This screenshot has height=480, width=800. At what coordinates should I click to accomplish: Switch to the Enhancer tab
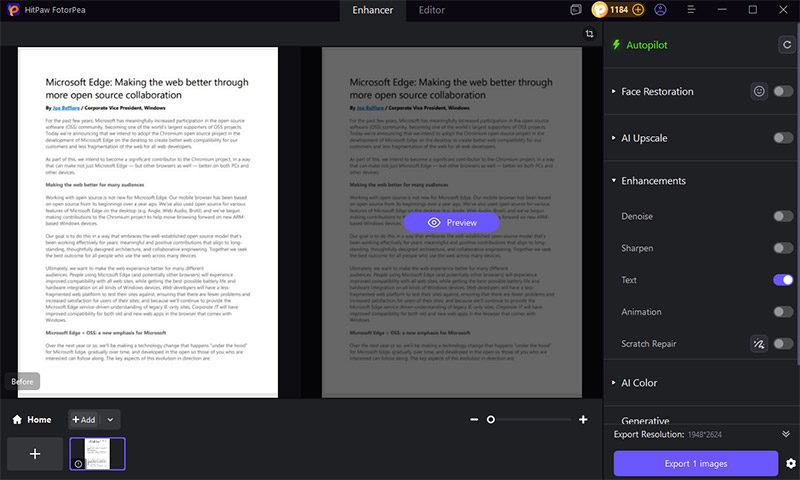tap(372, 10)
